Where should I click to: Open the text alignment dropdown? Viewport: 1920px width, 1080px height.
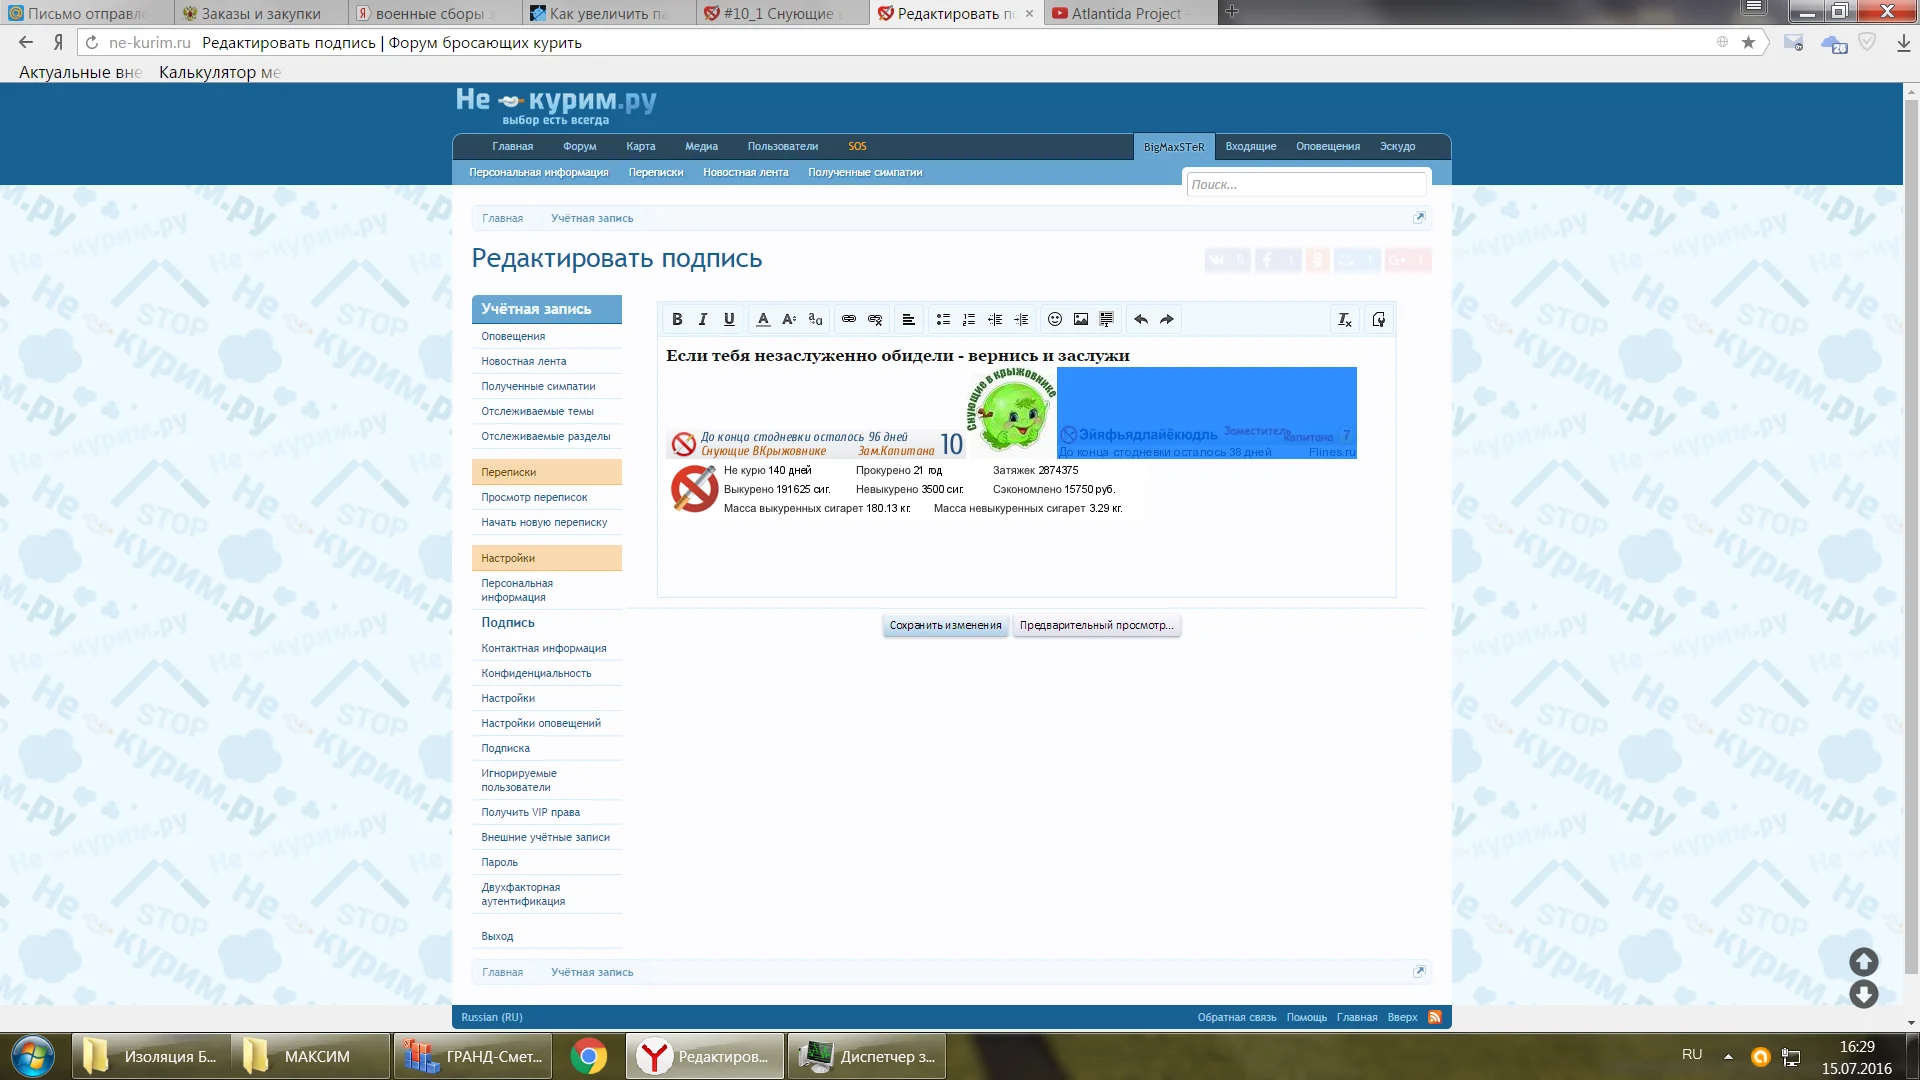(x=908, y=319)
